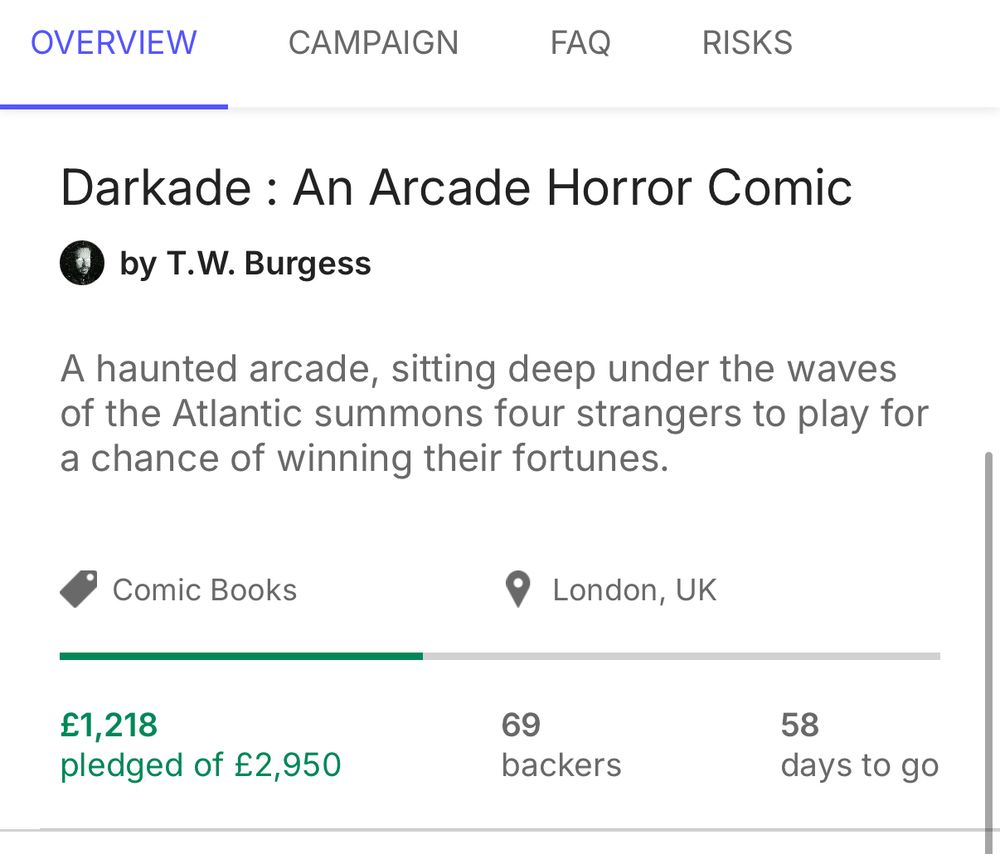Open T.W. Burgess creator profile link
Viewport: 1000px width, 854px height.
point(245,263)
